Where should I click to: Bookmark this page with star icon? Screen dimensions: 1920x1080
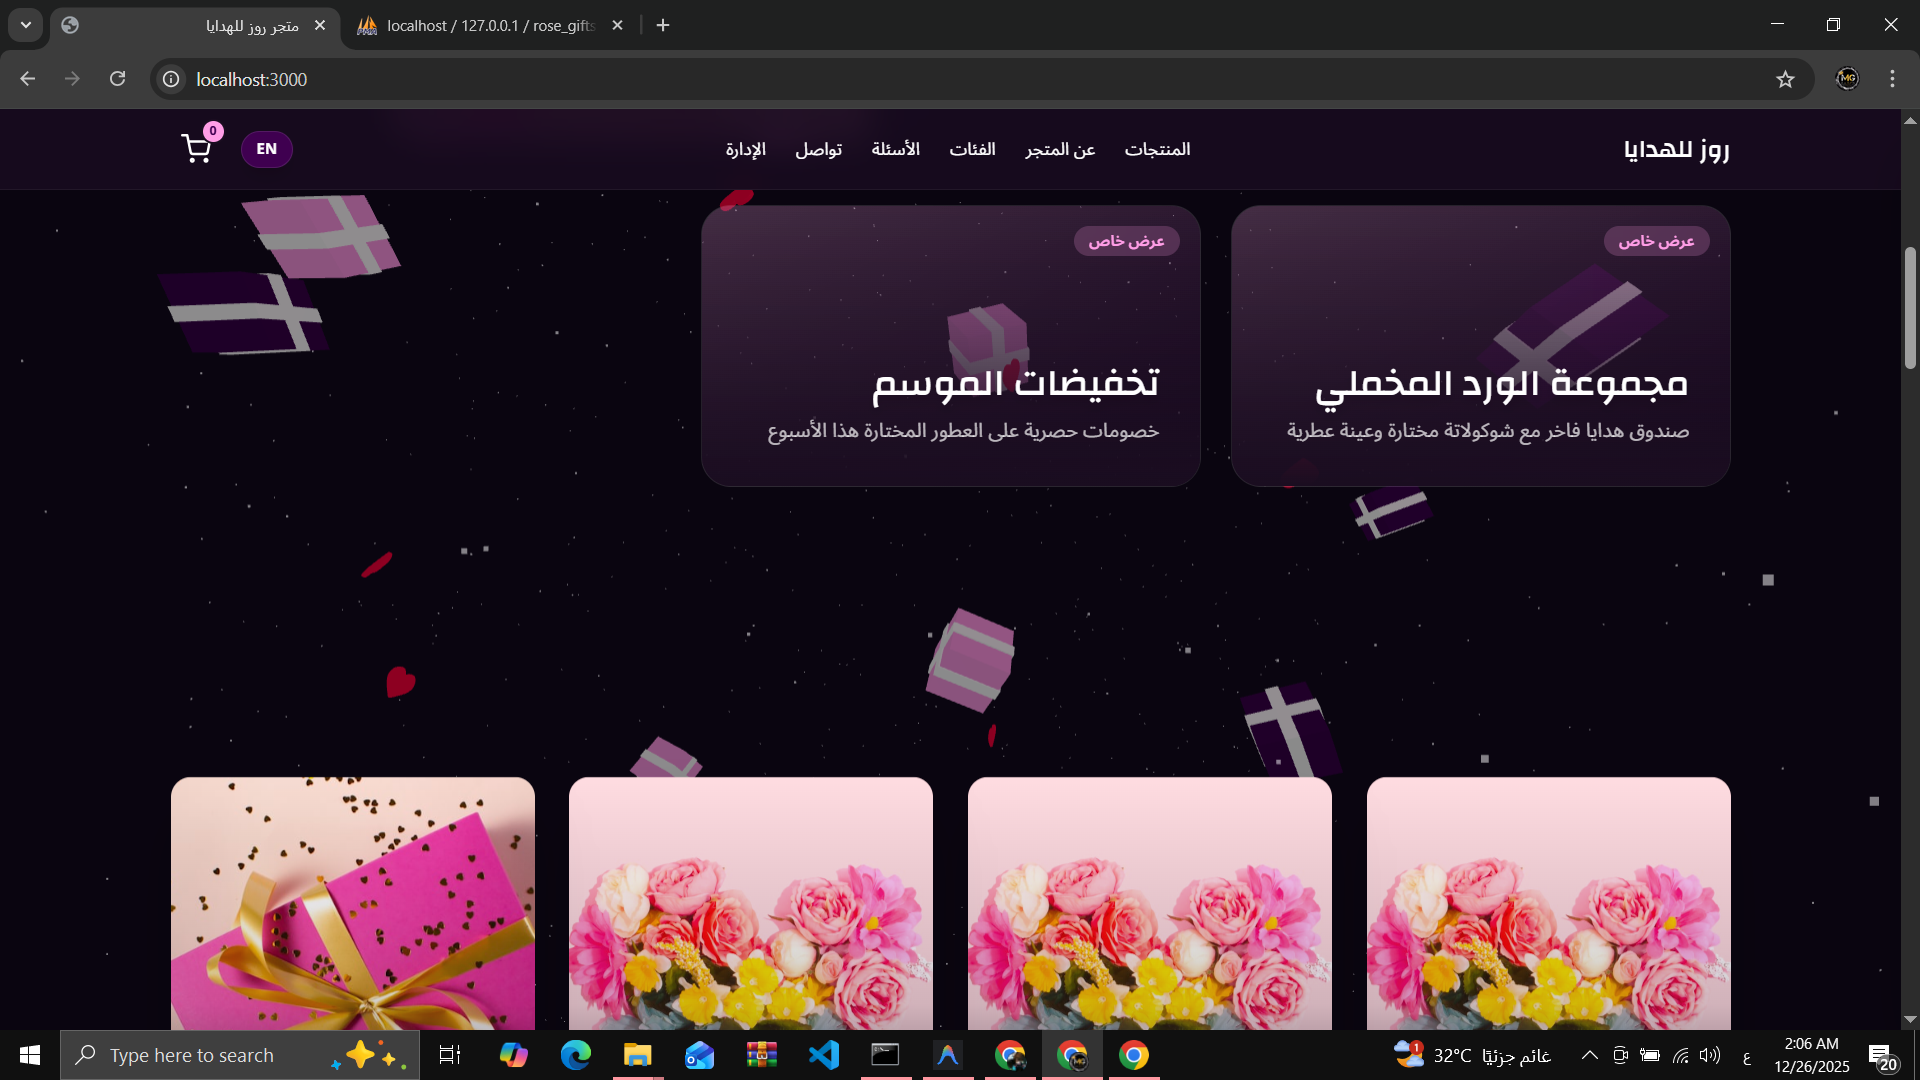[1785, 79]
